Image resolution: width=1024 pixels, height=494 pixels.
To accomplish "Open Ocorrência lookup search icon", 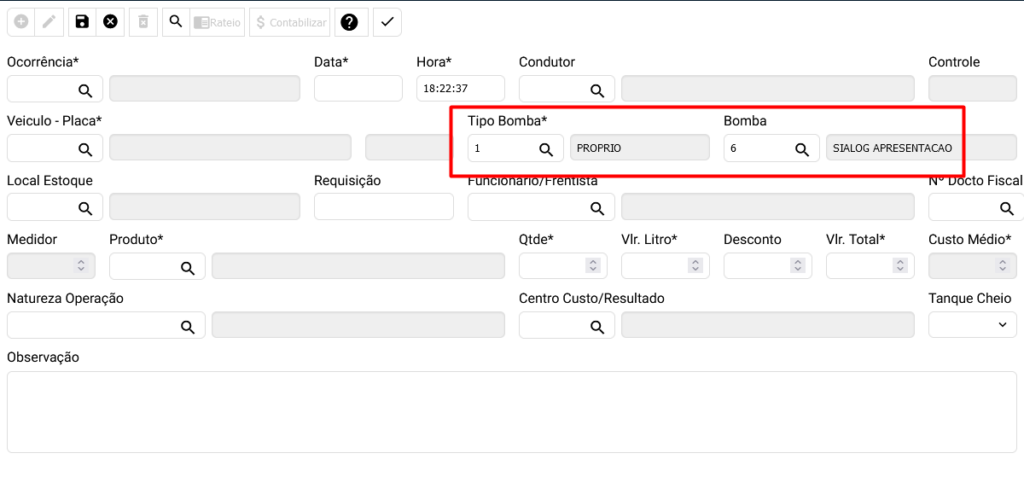I will 86,90.
